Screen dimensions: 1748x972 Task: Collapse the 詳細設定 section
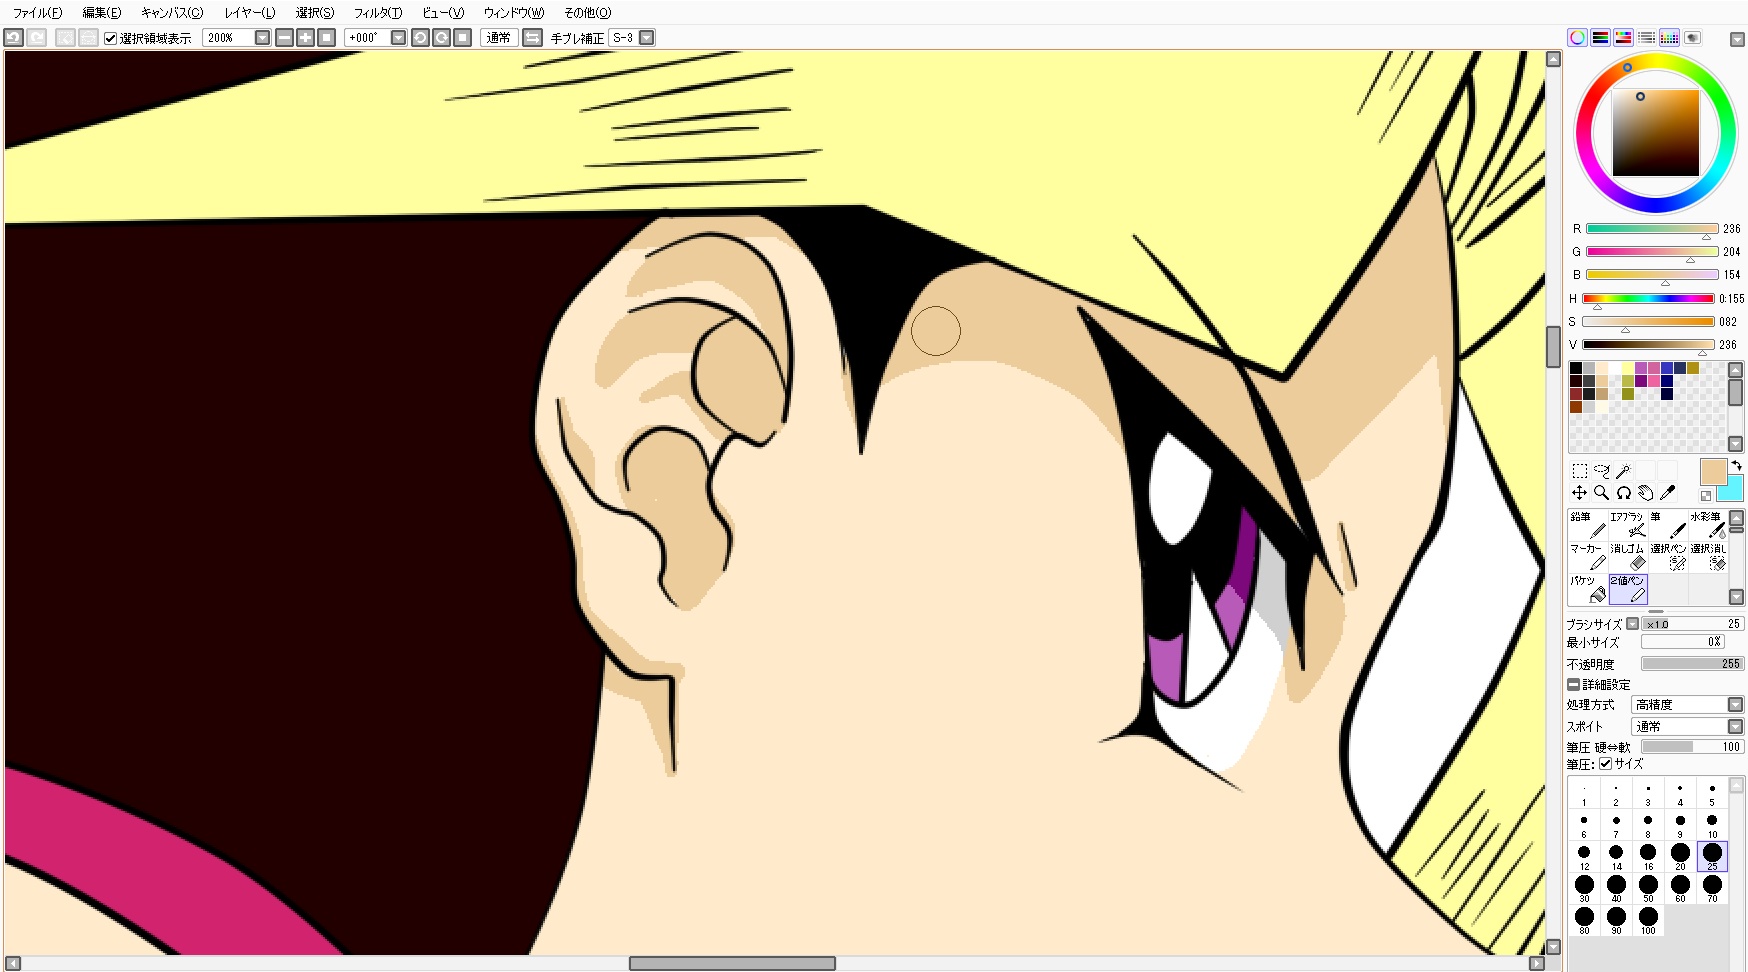click(1573, 685)
